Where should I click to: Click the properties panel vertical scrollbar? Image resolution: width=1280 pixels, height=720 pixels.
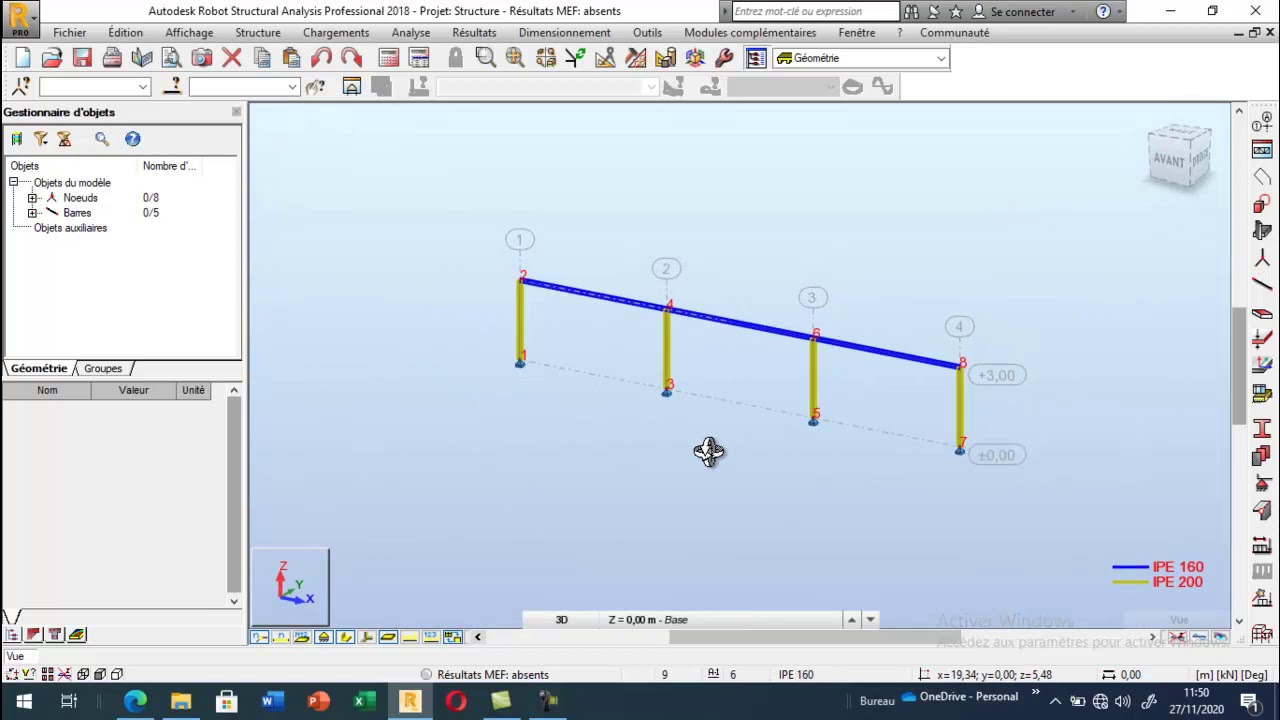click(x=234, y=495)
